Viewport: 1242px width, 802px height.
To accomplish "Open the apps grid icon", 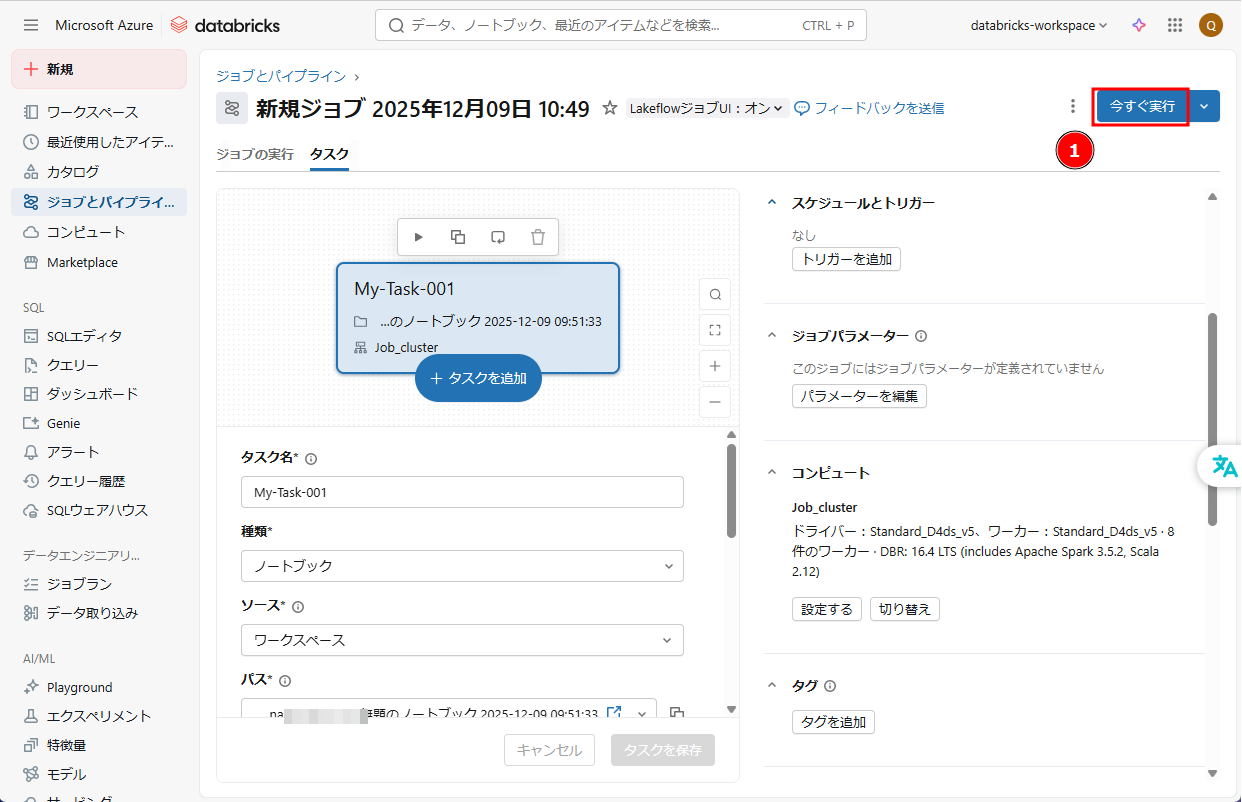I will (1175, 25).
